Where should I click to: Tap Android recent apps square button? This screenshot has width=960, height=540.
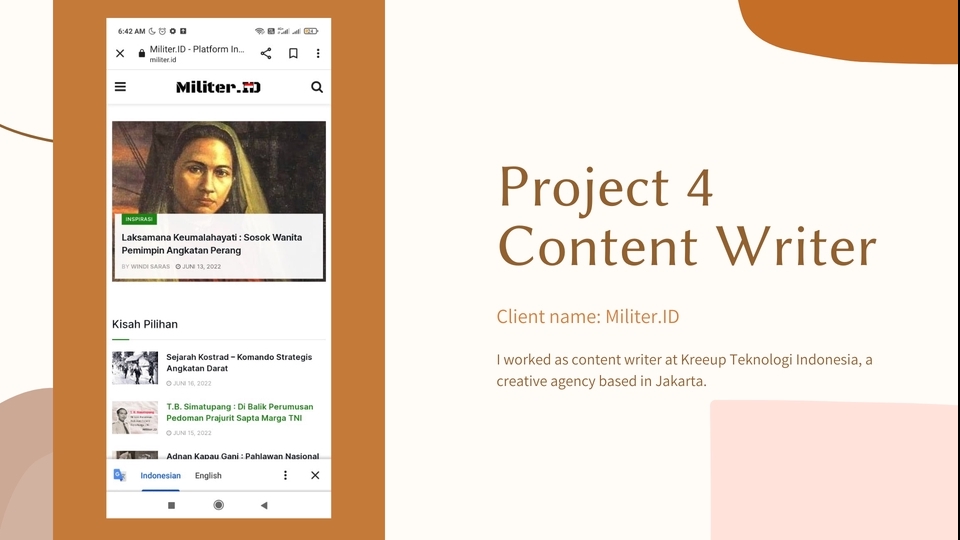click(x=171, y=505)
